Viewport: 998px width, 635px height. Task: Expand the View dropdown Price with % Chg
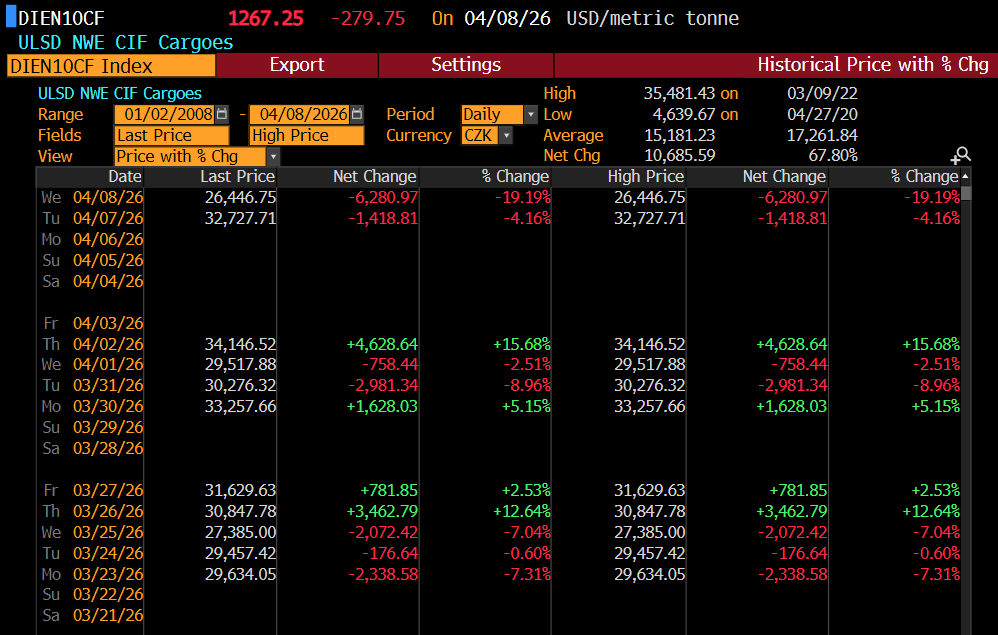coord(273,156)
